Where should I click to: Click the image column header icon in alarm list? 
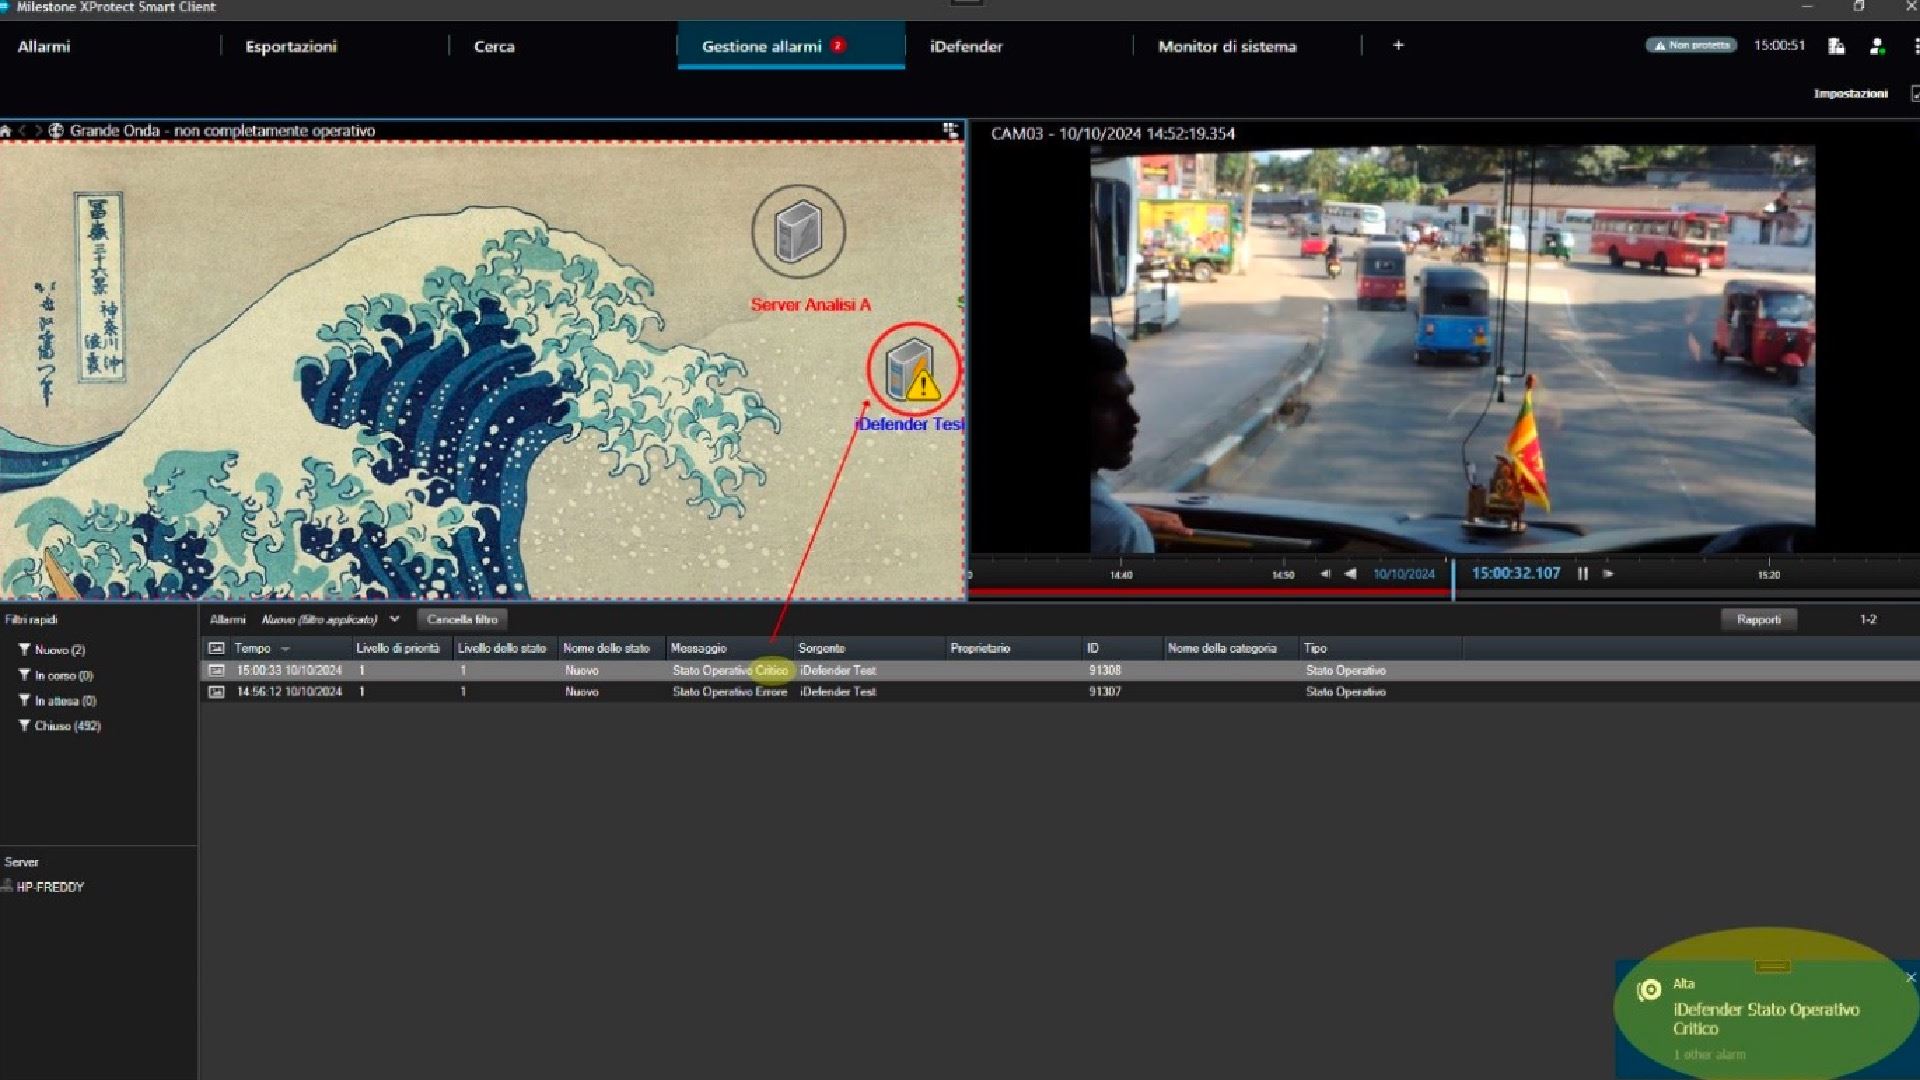pyautogui.click(x=216, y=648)
